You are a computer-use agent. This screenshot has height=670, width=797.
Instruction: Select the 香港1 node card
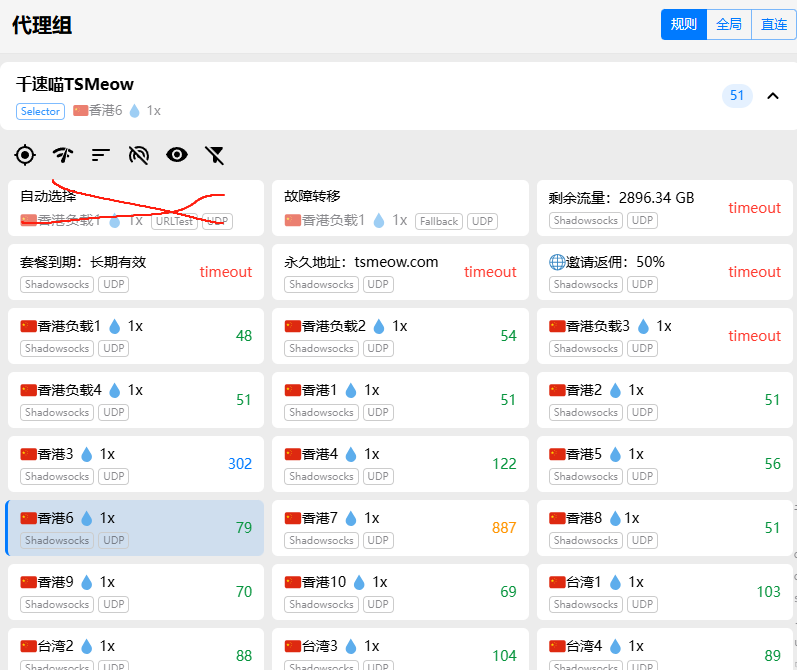click(401, 400)
